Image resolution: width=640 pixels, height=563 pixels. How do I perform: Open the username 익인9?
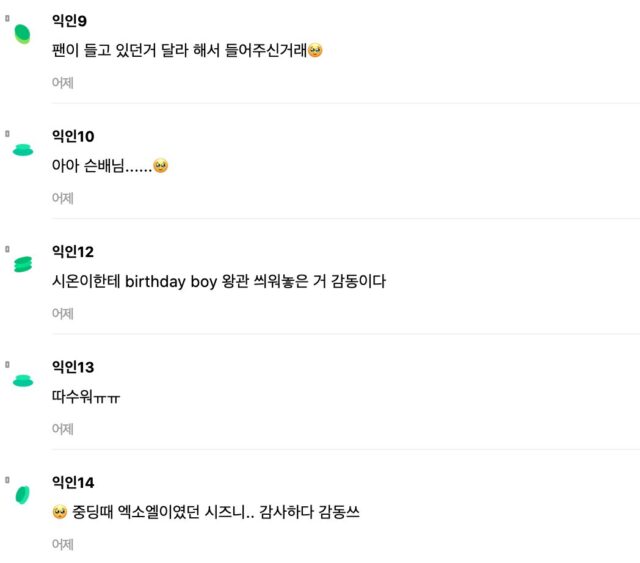(72, 21)
